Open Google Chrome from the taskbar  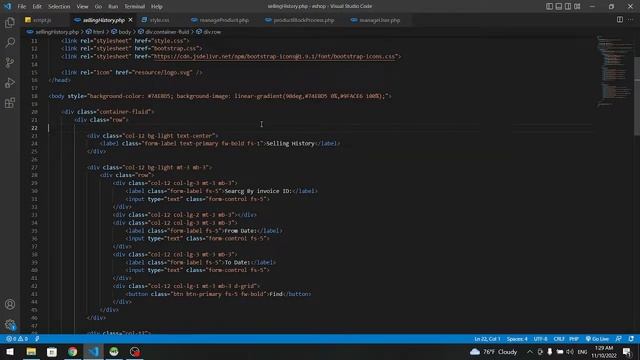point(73,352)
